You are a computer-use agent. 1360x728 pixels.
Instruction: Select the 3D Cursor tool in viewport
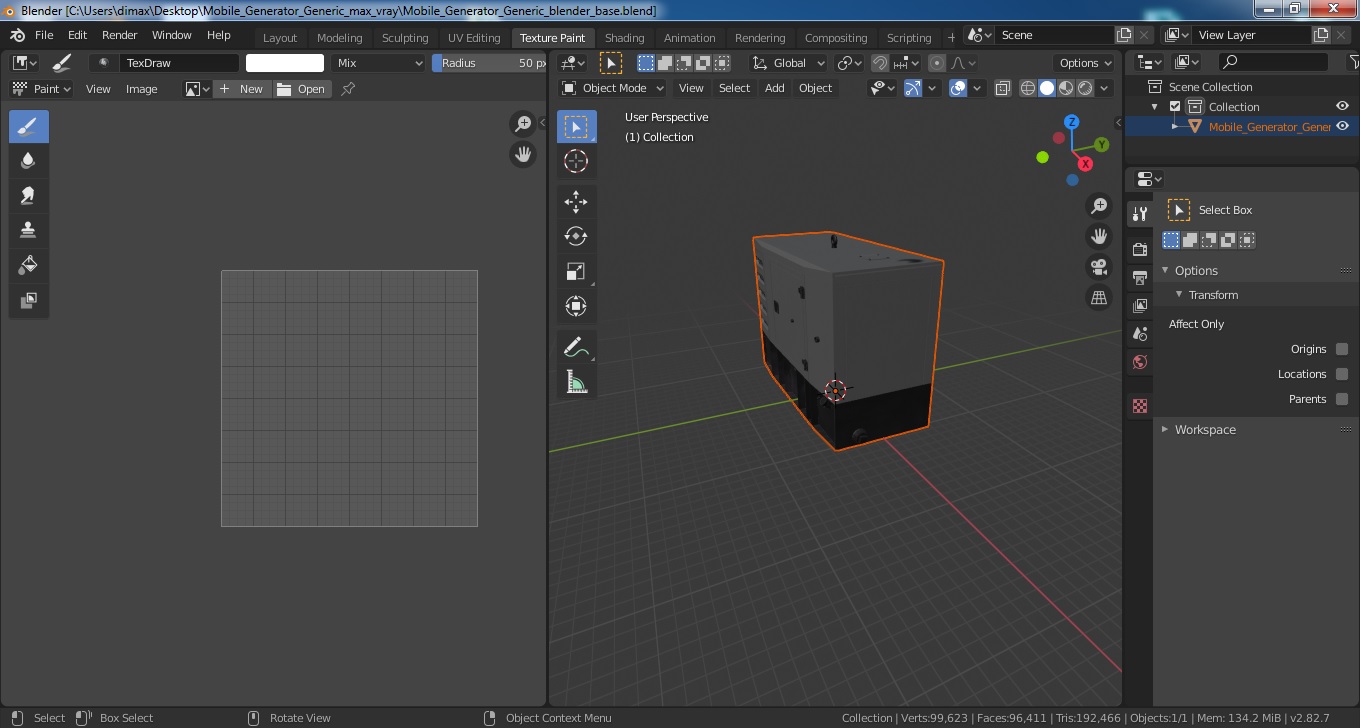tap(576, 161)
